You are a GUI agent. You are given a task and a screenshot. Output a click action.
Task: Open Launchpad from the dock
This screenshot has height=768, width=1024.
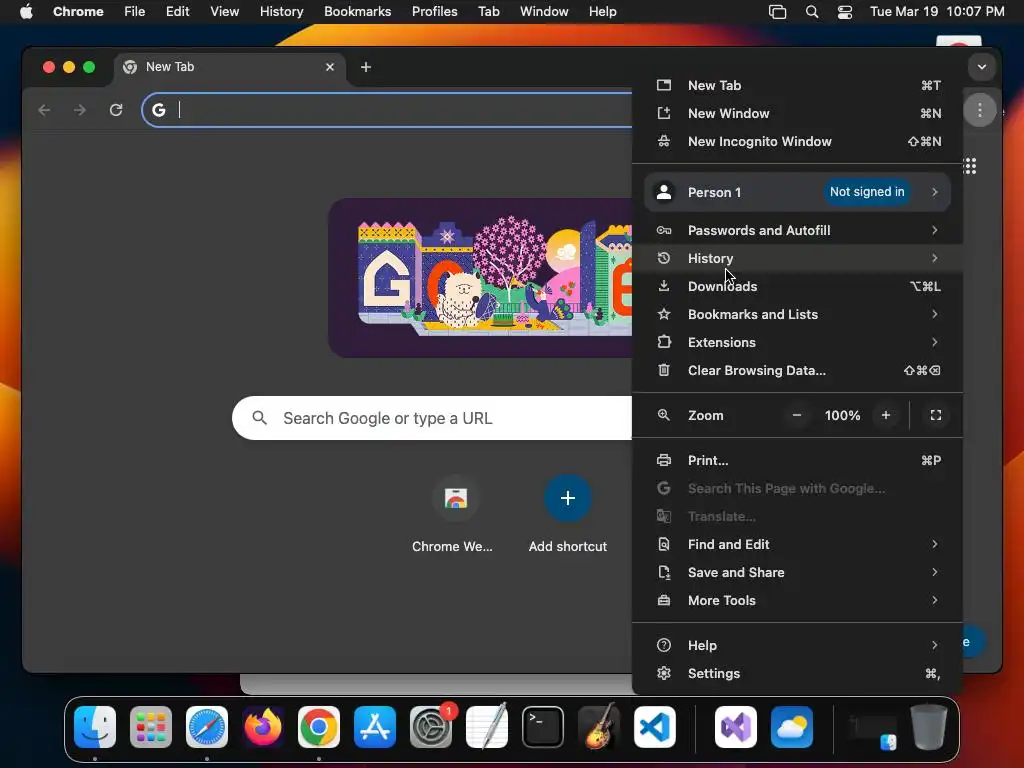coord(151,727)
